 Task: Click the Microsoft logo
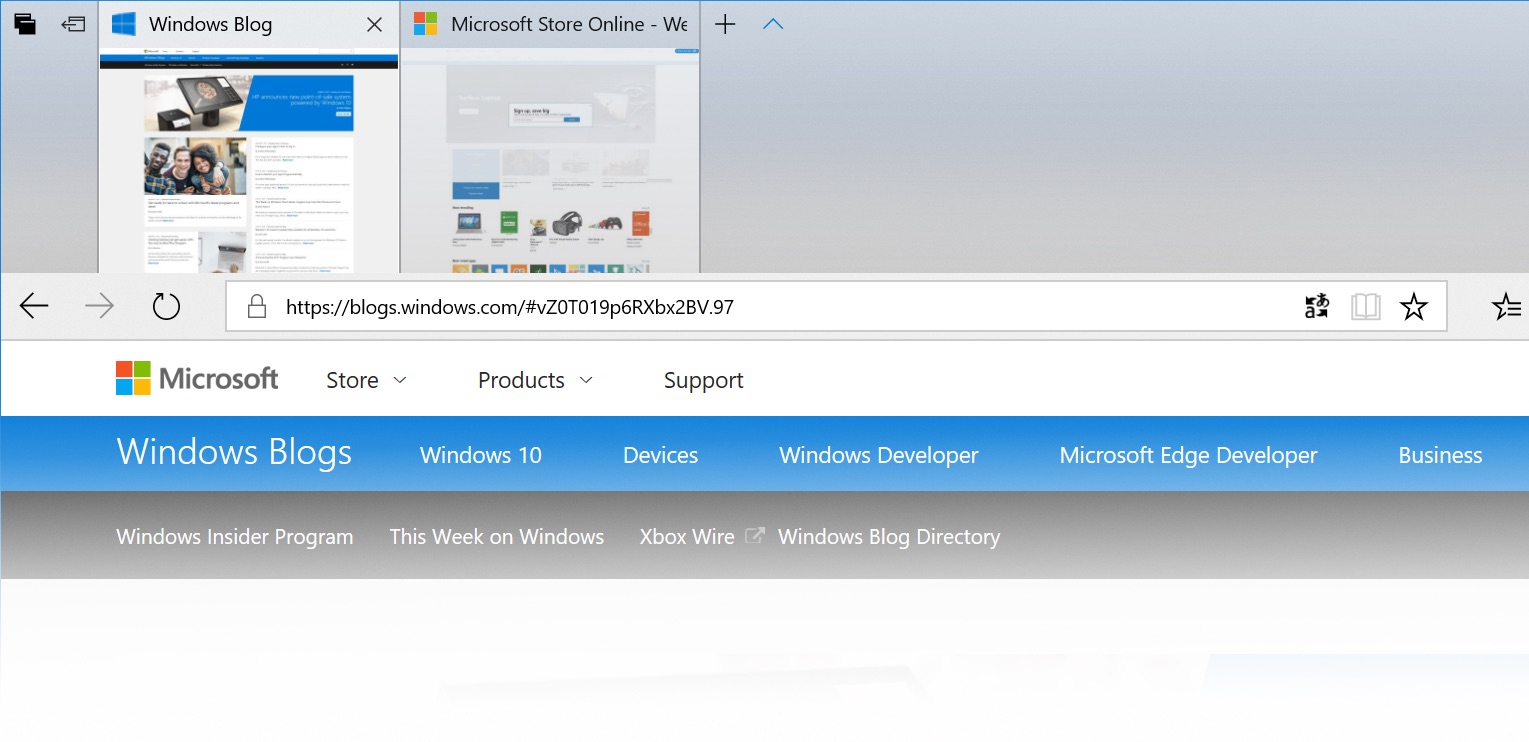point(197,379)
